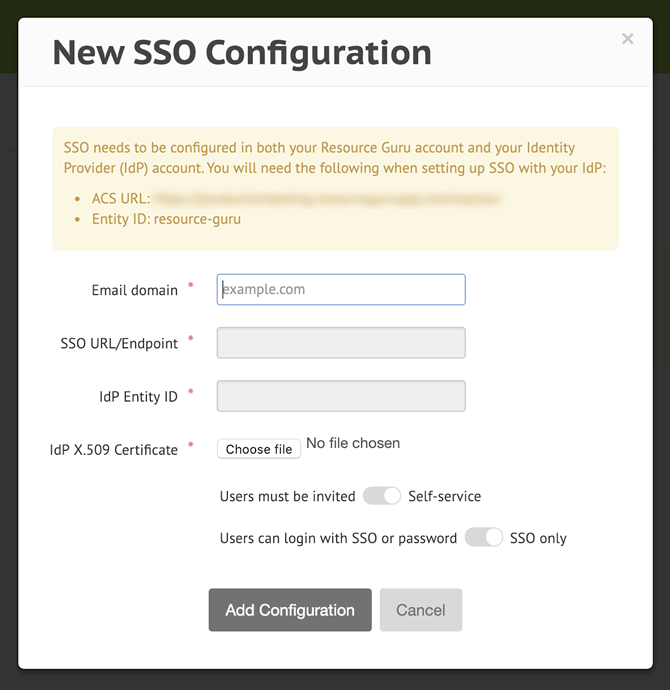The image size is (670, 690).
Task: Click the SSO only label text
Action: 538,538
